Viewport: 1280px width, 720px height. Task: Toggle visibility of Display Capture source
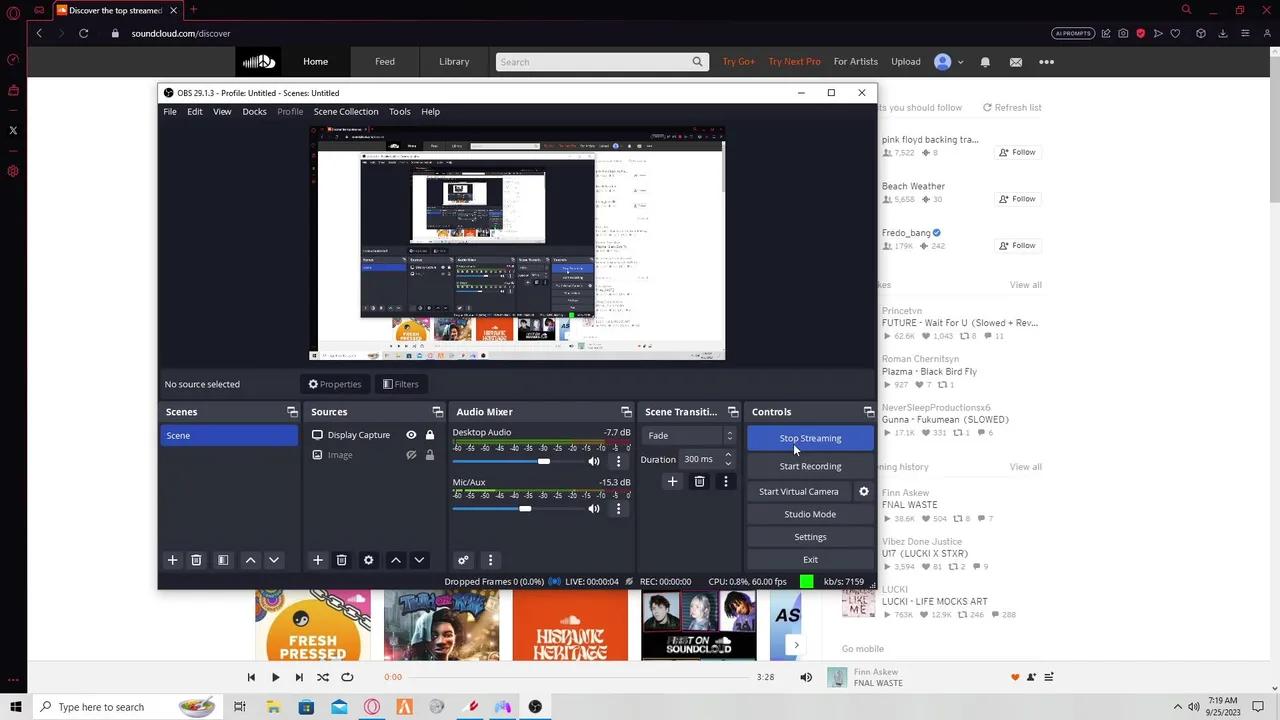(x=411, y=435)
